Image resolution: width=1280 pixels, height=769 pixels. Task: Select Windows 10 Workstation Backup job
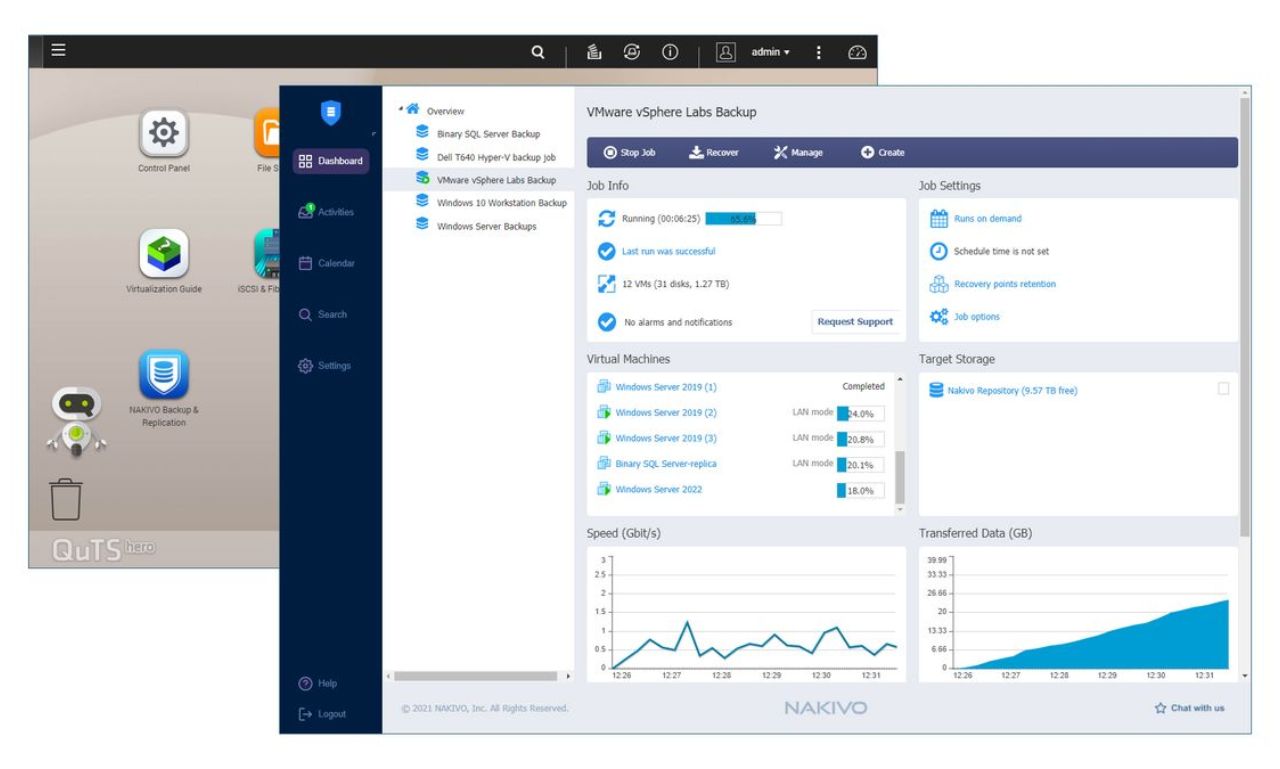501,203
